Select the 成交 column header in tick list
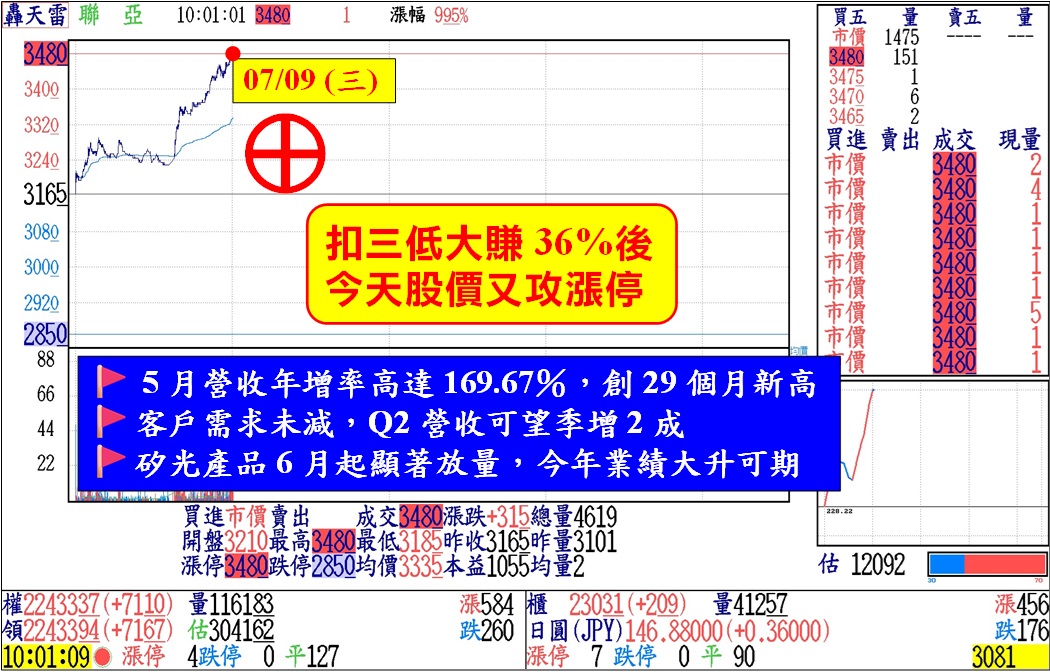Image resolution: width=1050 pixels, height=672 pixels. click(x=953, y=140)
